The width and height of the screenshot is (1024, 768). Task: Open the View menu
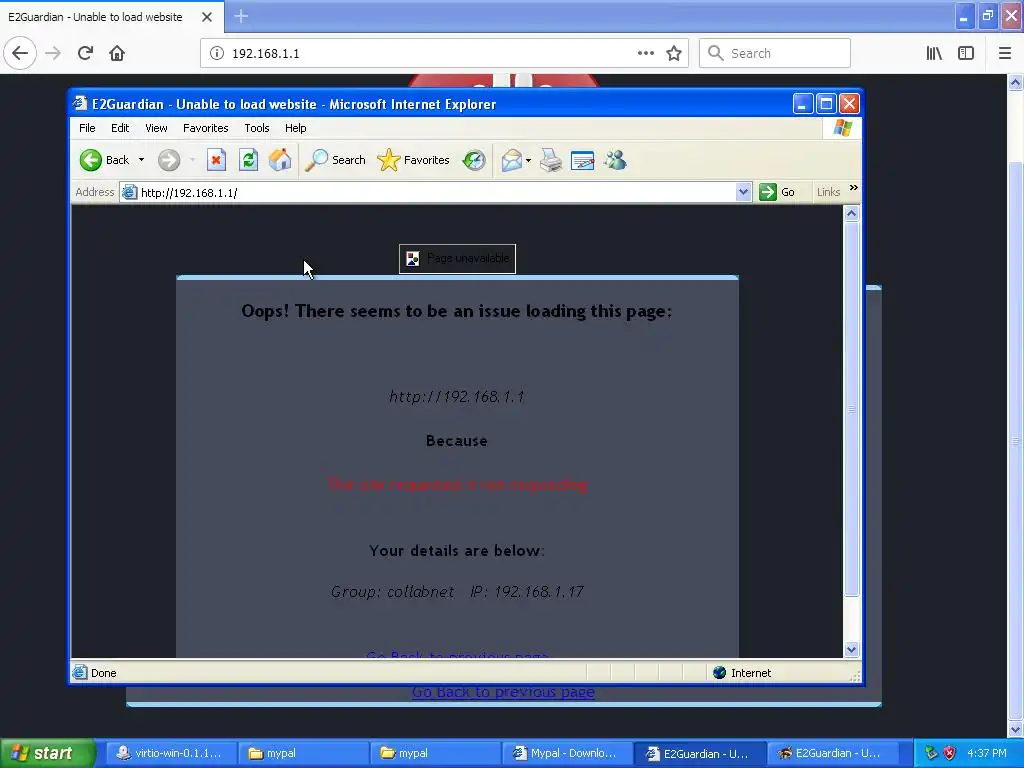156,128
